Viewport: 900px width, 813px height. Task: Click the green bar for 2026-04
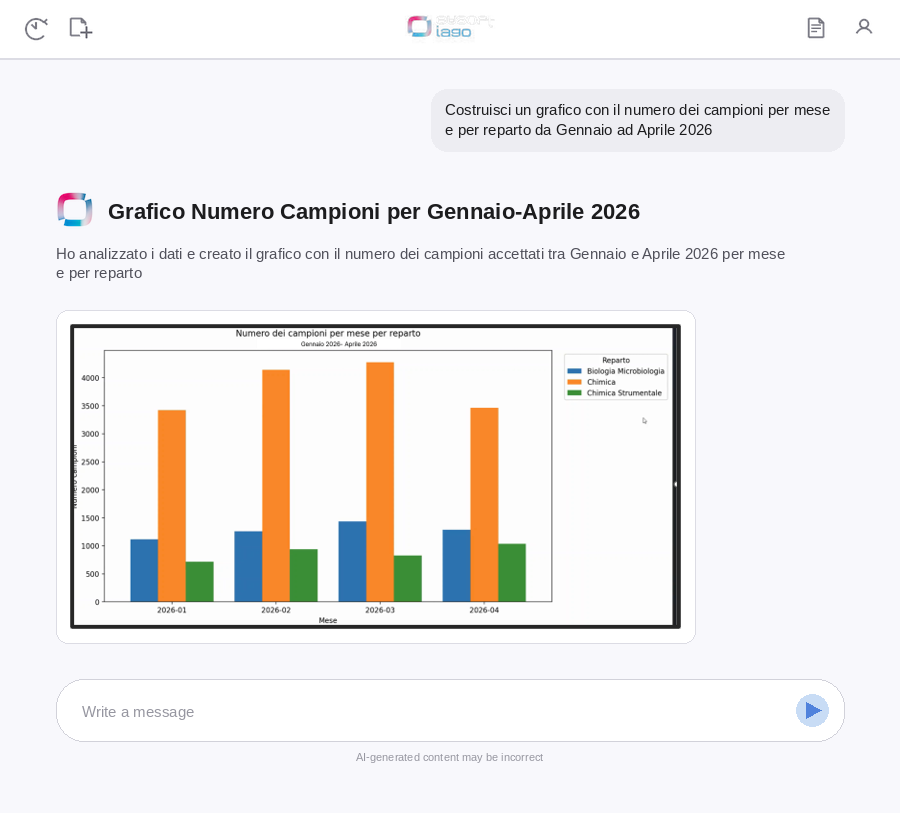(x=512, y=572)
